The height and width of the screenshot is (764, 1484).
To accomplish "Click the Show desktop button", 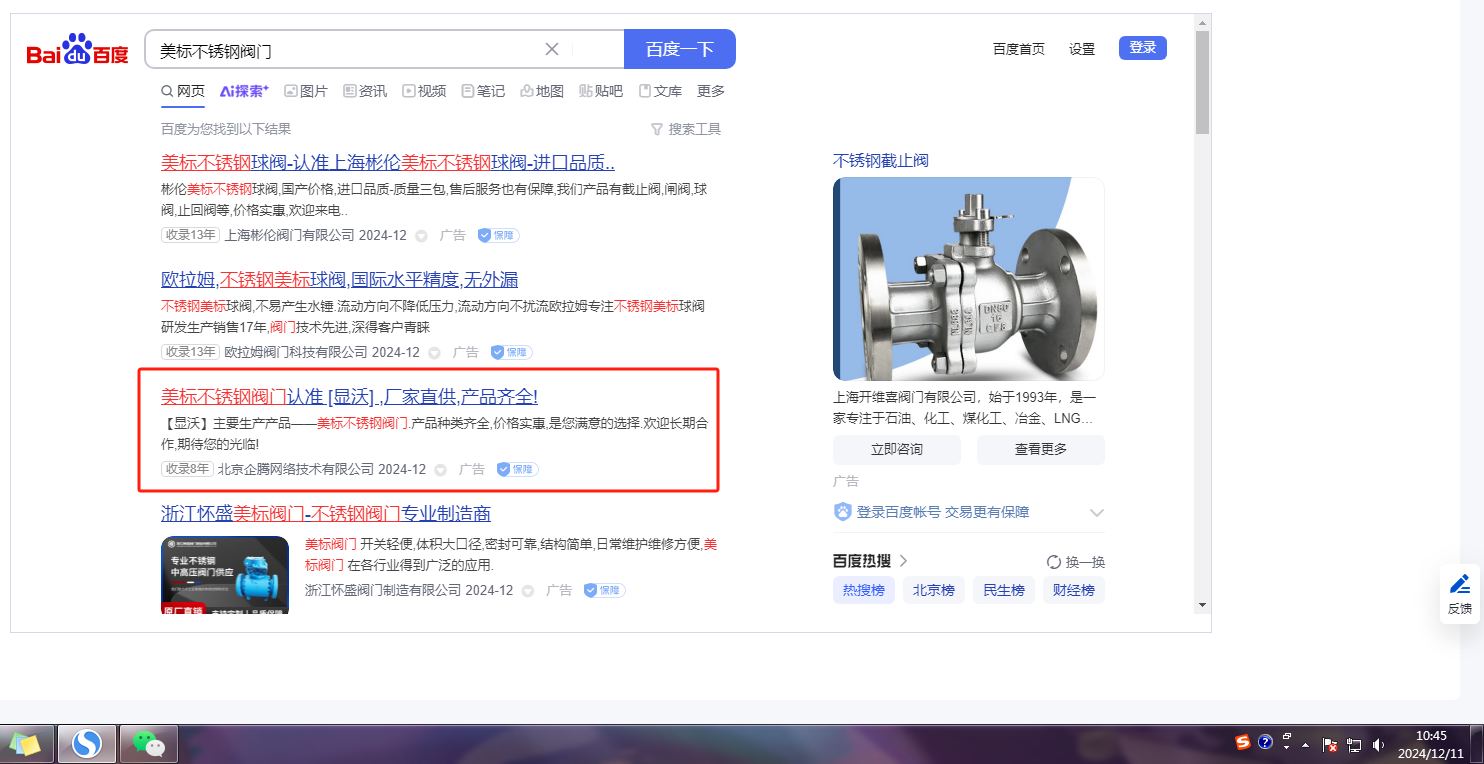I will [1477, 744].
